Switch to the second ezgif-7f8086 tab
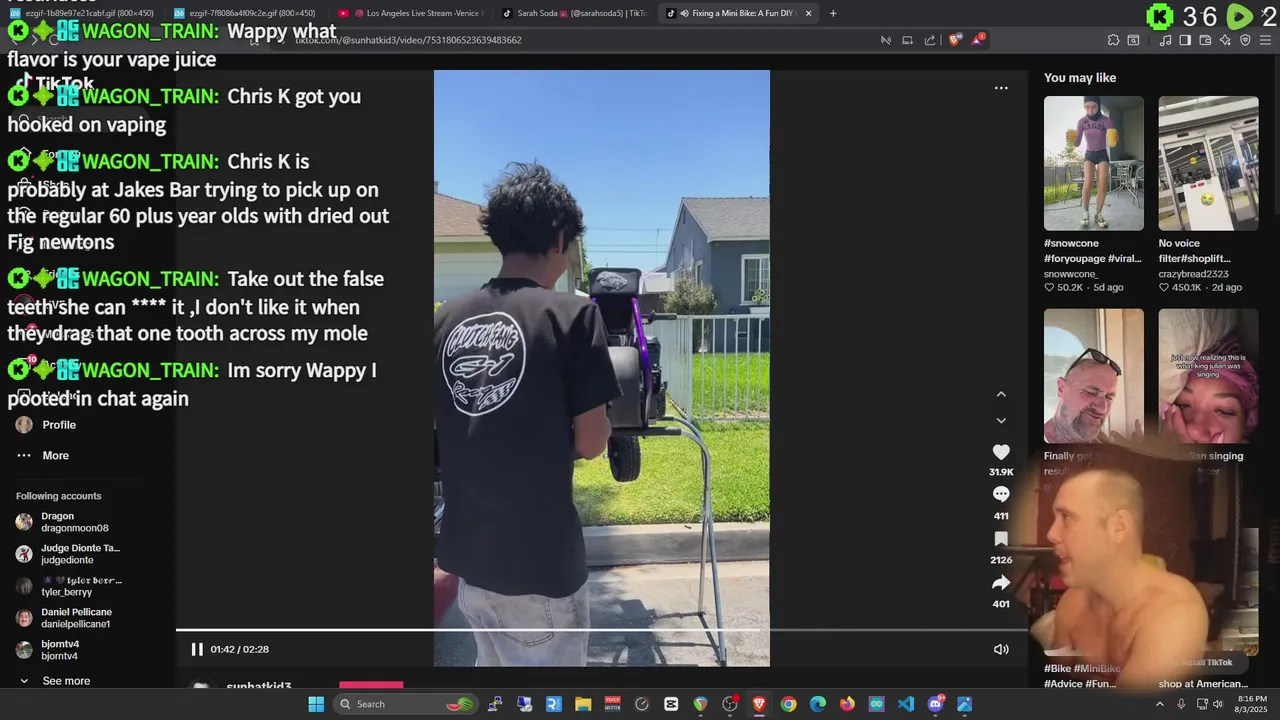 247,13
